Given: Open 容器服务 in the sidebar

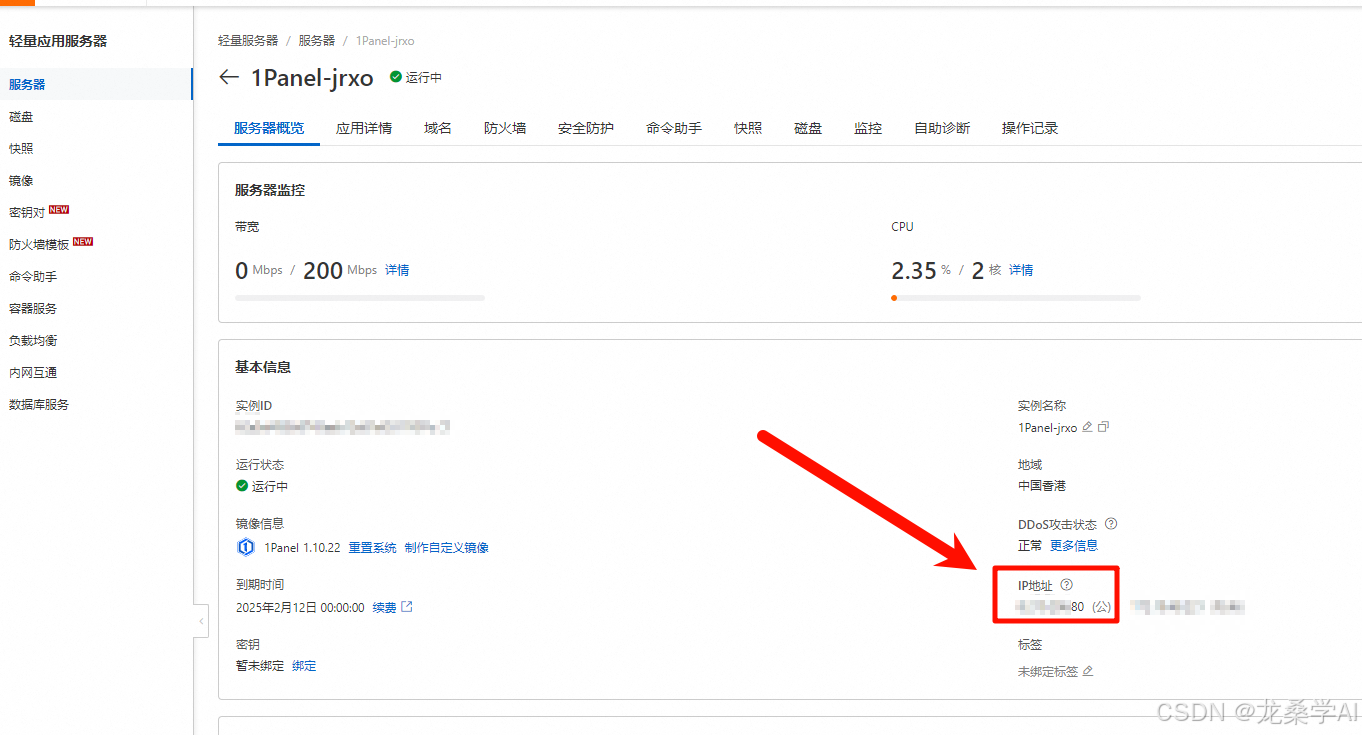Looking at the screenshot, I should 33,308.
